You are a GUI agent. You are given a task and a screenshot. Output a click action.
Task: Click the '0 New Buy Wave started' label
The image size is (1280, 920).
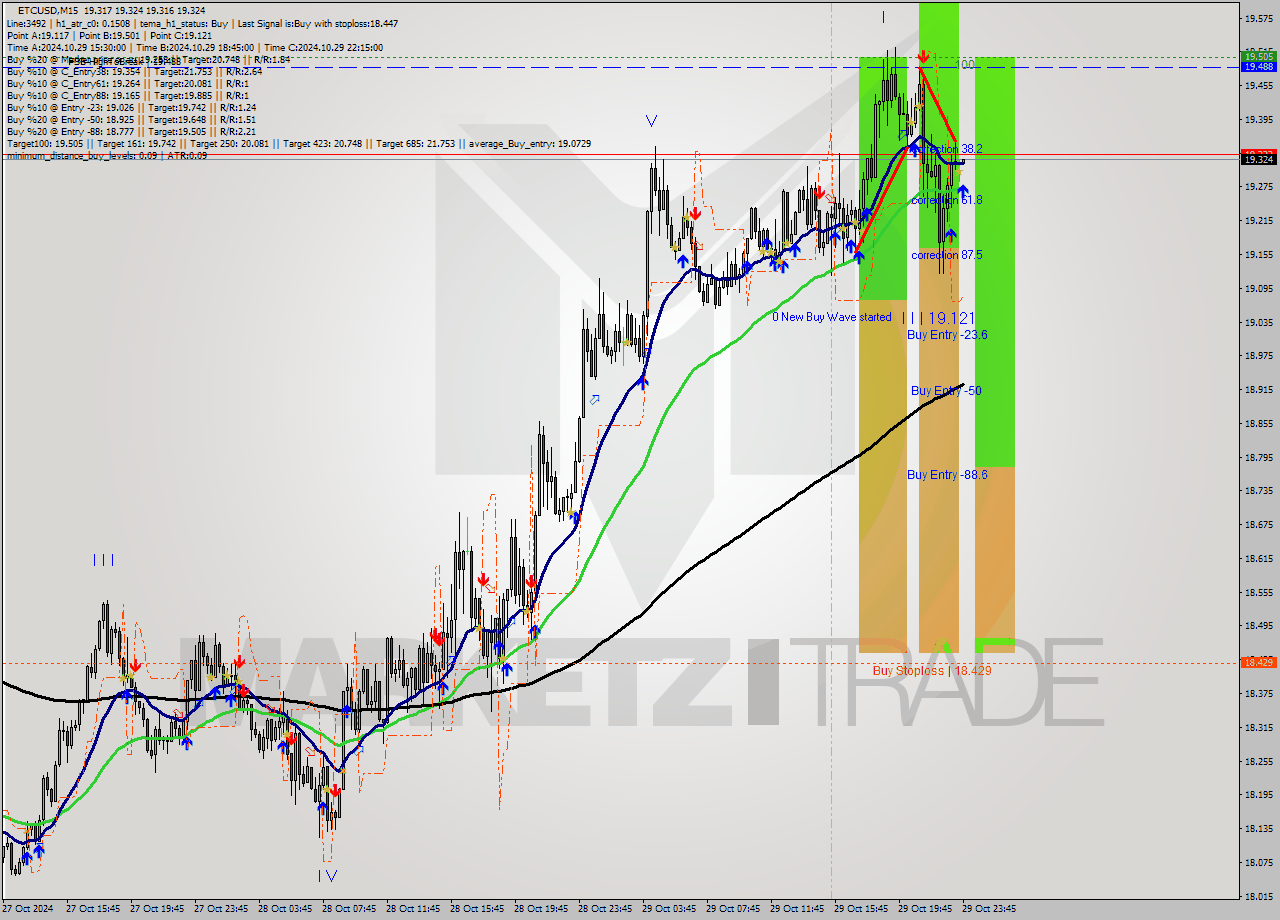[832, 317]
